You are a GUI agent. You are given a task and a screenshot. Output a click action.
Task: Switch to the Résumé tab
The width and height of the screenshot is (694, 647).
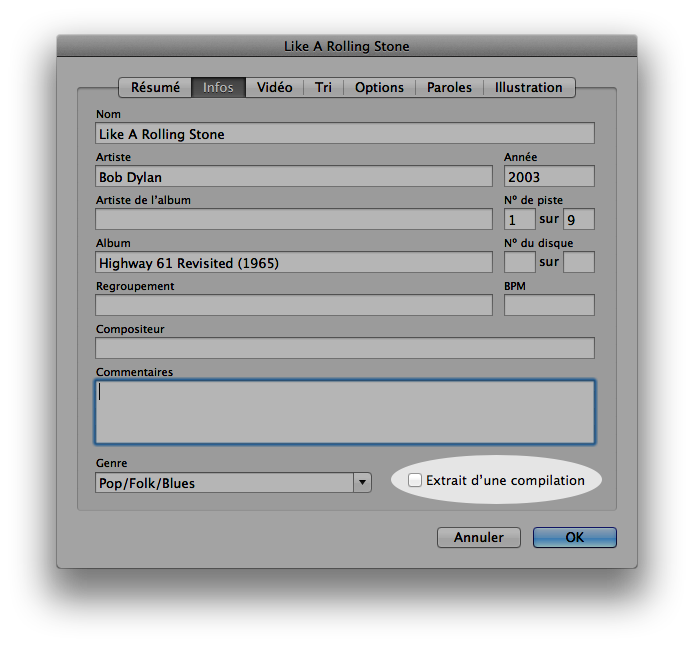[155, 88]
